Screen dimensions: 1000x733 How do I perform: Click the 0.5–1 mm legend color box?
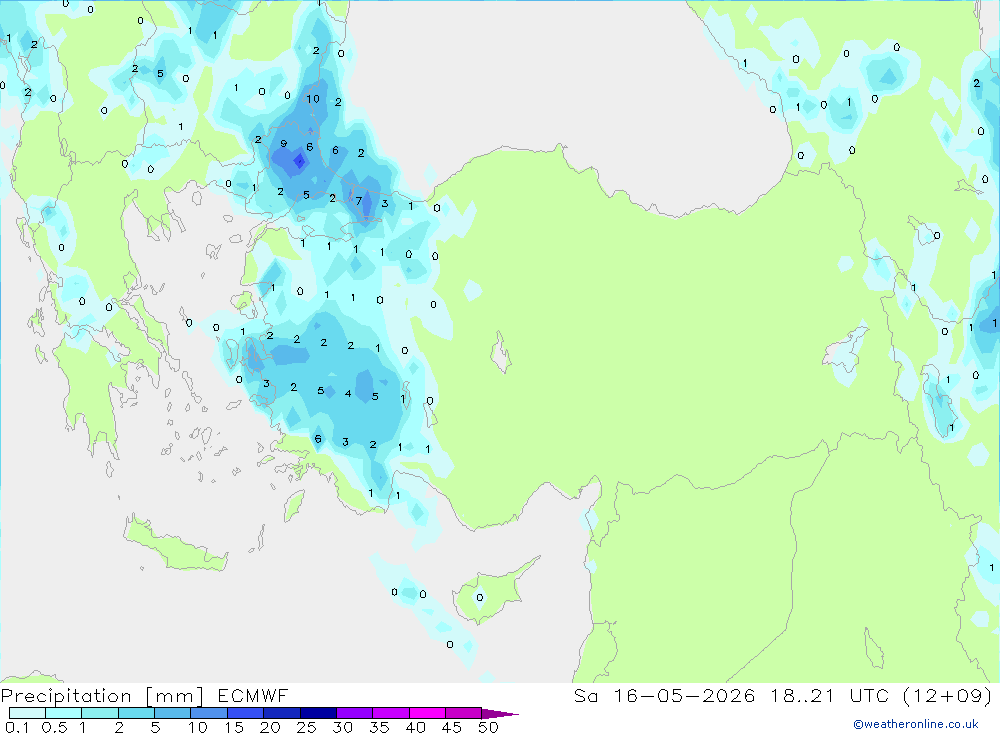tap(64, 713)
